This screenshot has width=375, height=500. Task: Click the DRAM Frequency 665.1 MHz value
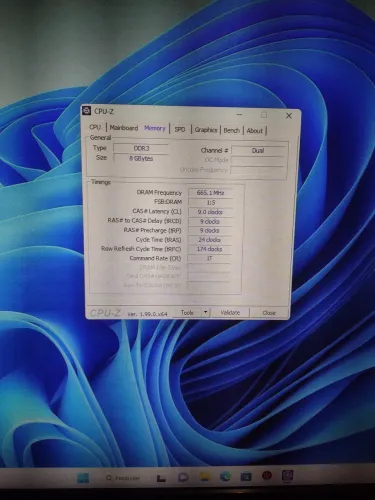tap(210, 193)
